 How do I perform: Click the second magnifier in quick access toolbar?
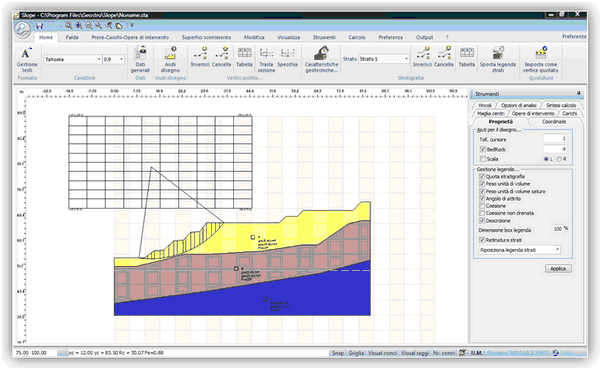[x=79, y=26]
